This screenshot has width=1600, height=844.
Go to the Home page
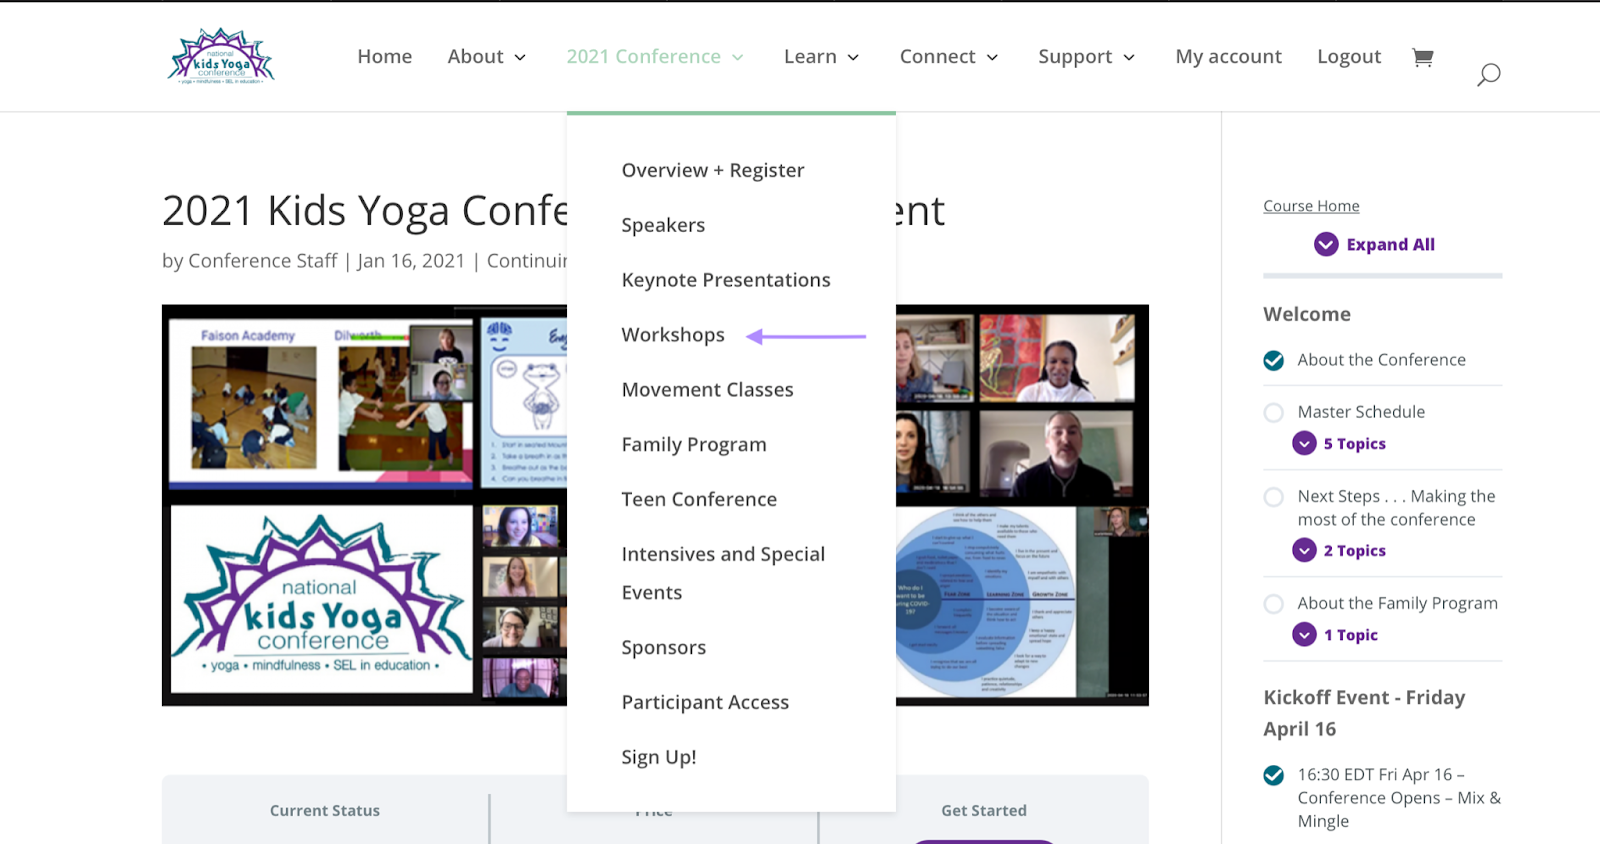click(x=385, y=57)
